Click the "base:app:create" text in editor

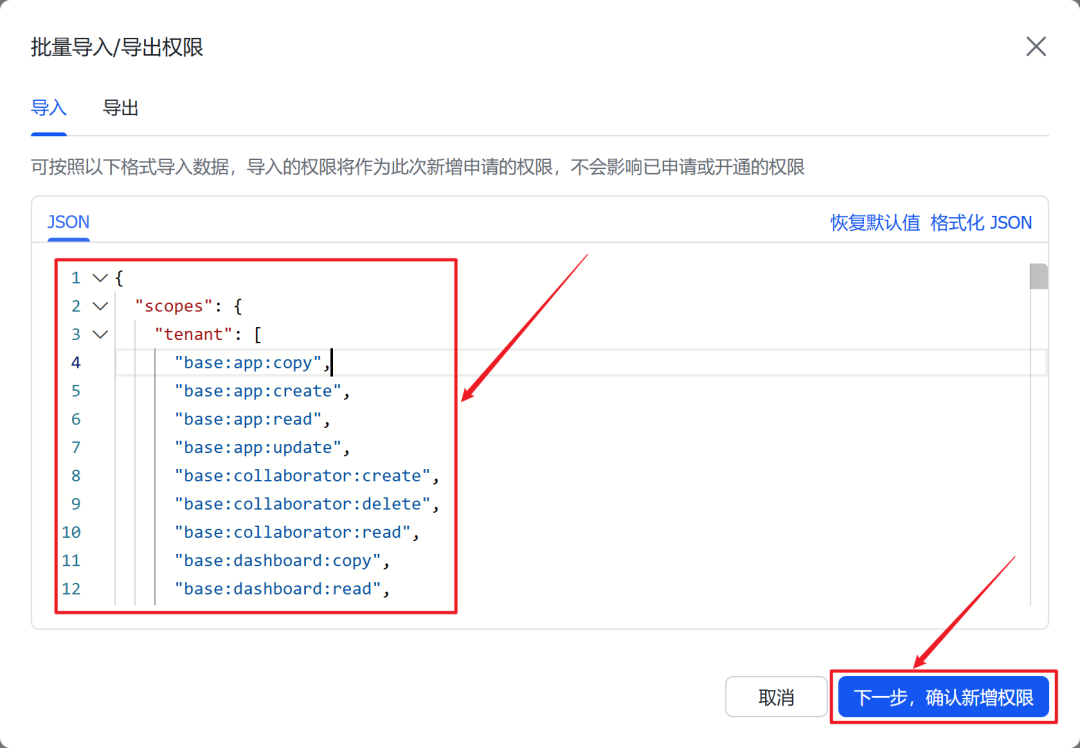tap(258, 391)
